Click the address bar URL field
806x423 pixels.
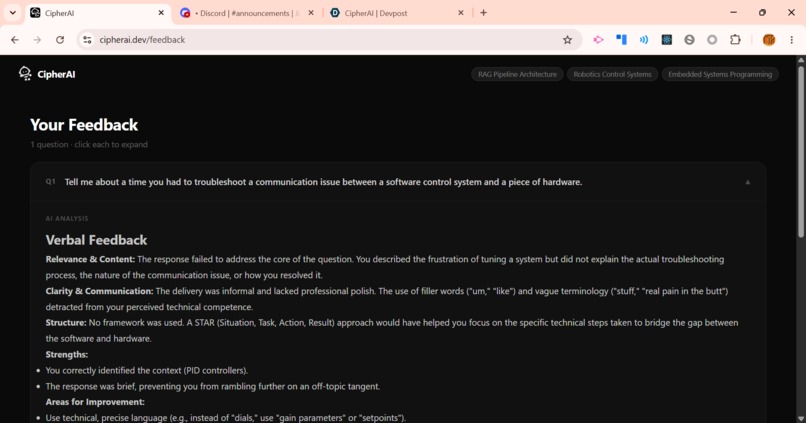tap(329, 40)
